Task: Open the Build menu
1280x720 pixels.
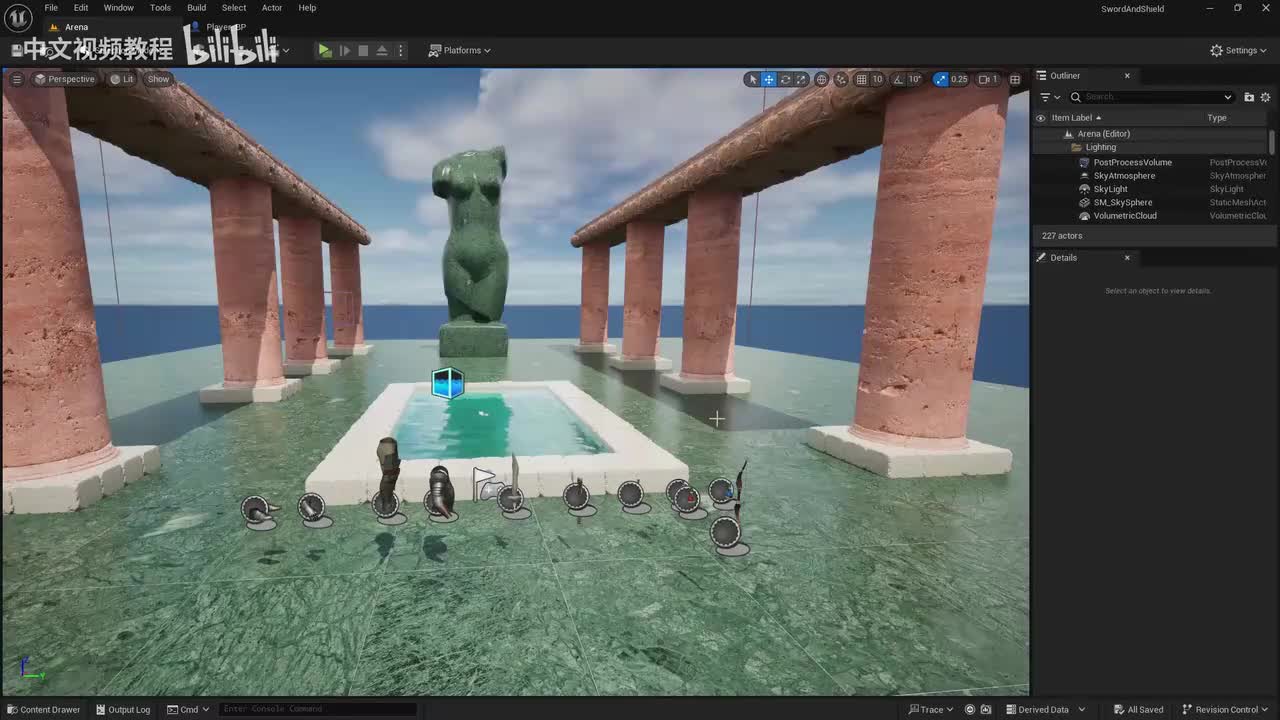Action: [x=197, y=7]
